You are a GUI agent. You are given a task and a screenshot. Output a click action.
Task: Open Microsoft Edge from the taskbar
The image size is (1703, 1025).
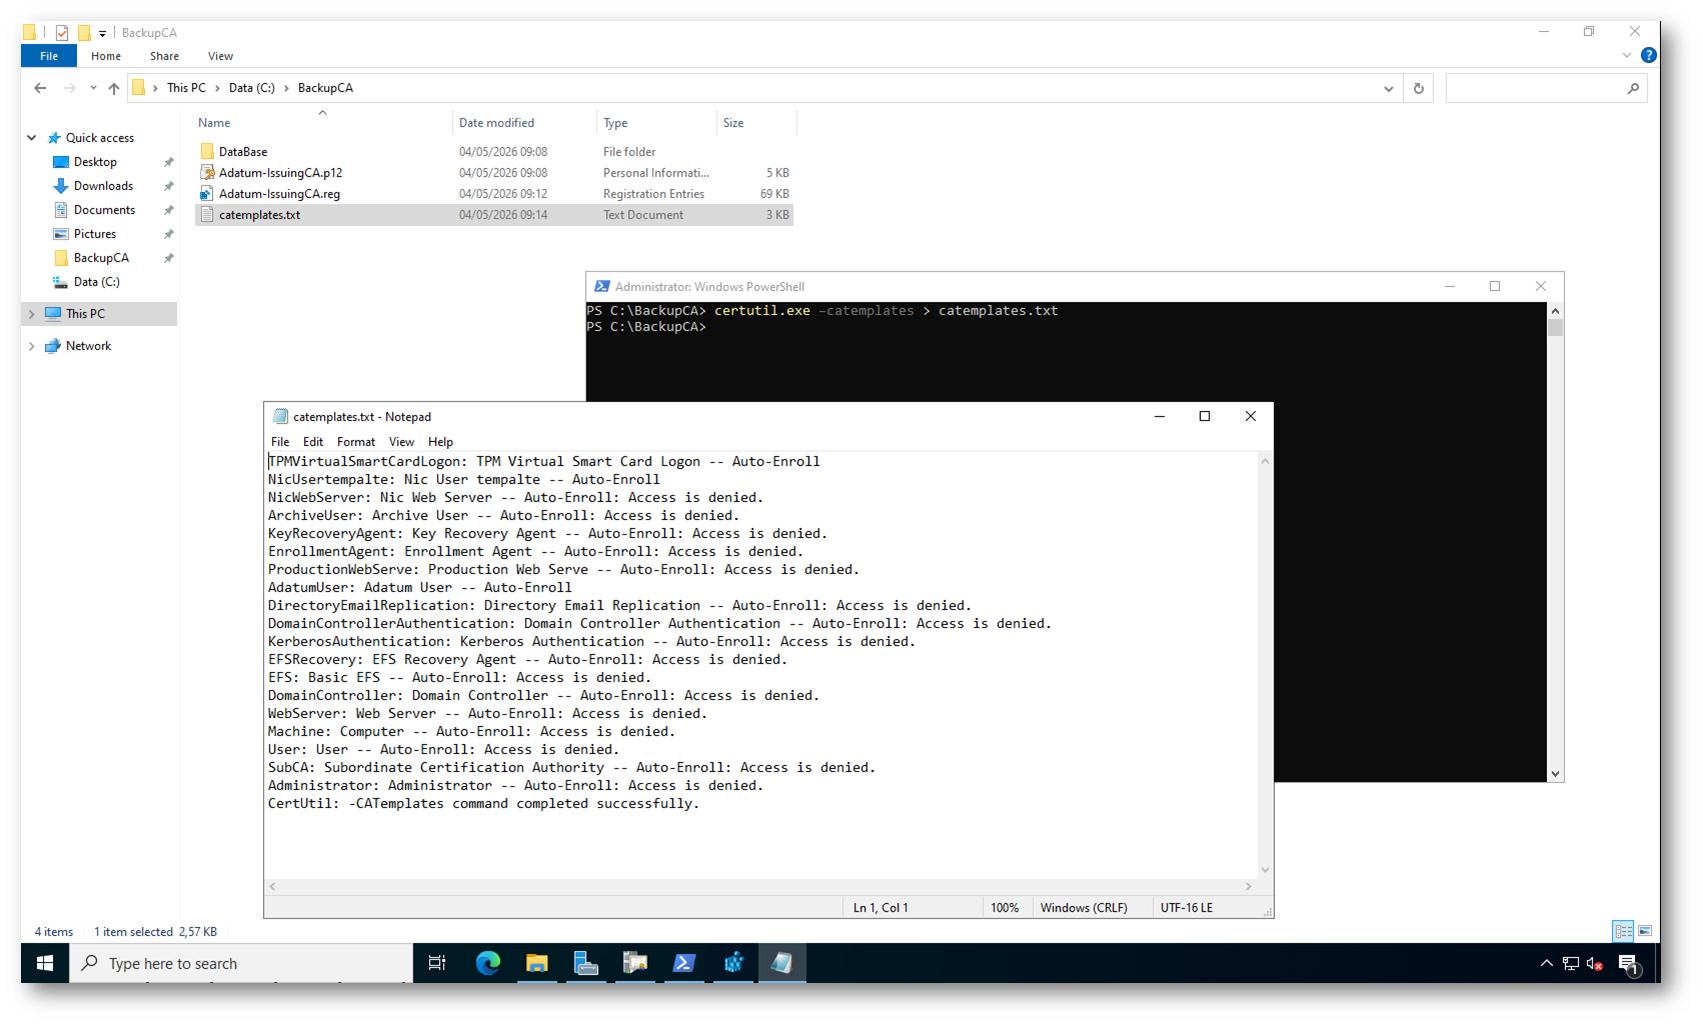(x=488, y=963)
